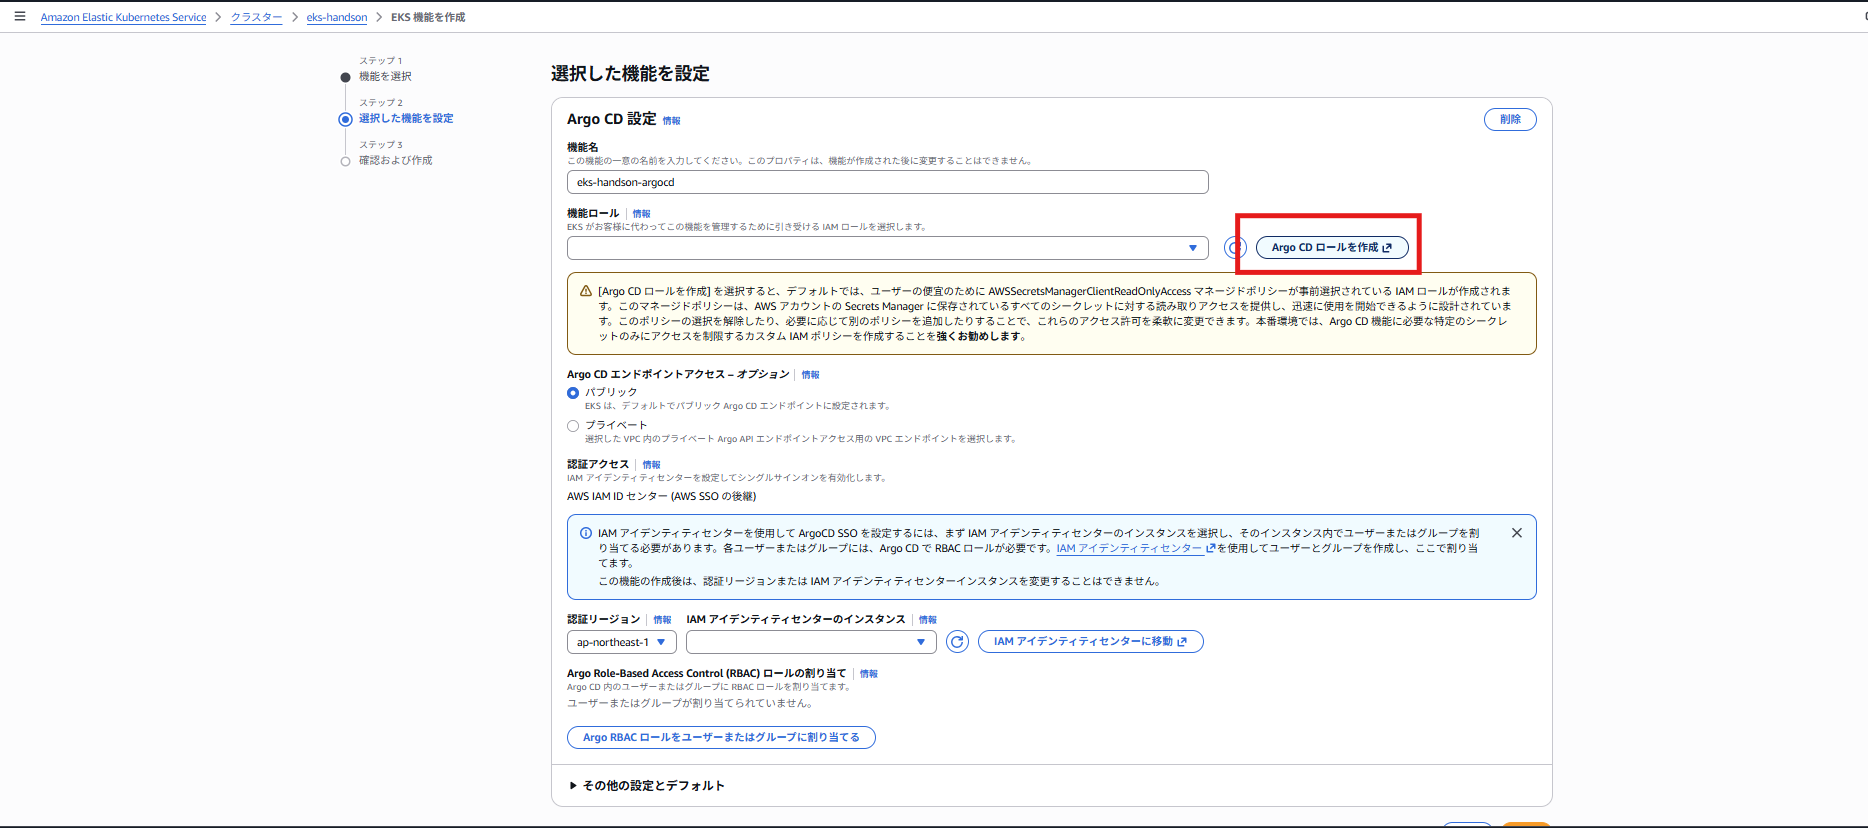Open 情報 link next to Argo CD 設定
1868x828 pixels.
pyautogui.click(x=671, y=121)
